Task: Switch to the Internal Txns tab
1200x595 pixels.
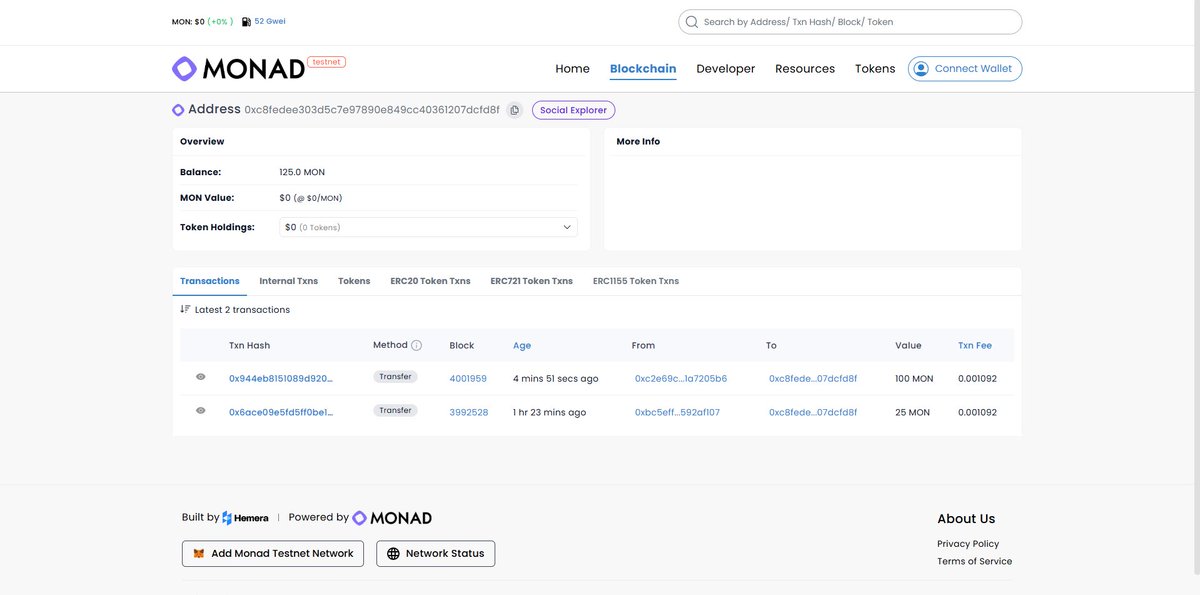Action: point(289,281)
